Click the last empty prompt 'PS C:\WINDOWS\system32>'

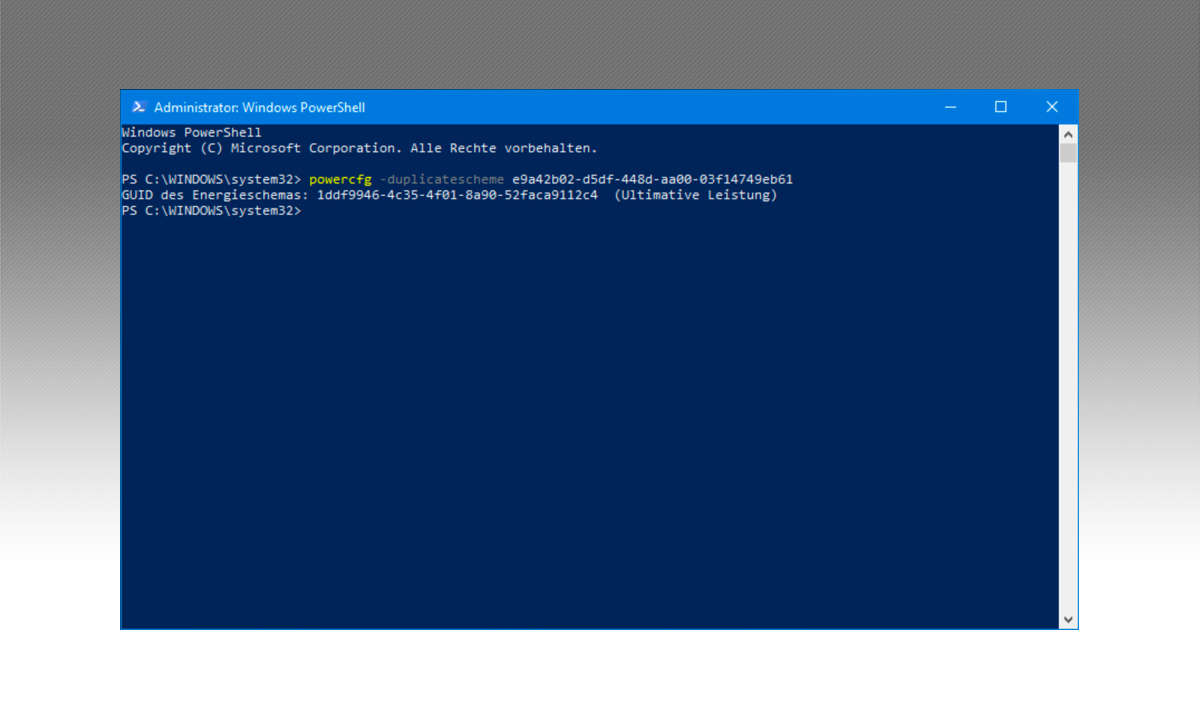[211, 211]
